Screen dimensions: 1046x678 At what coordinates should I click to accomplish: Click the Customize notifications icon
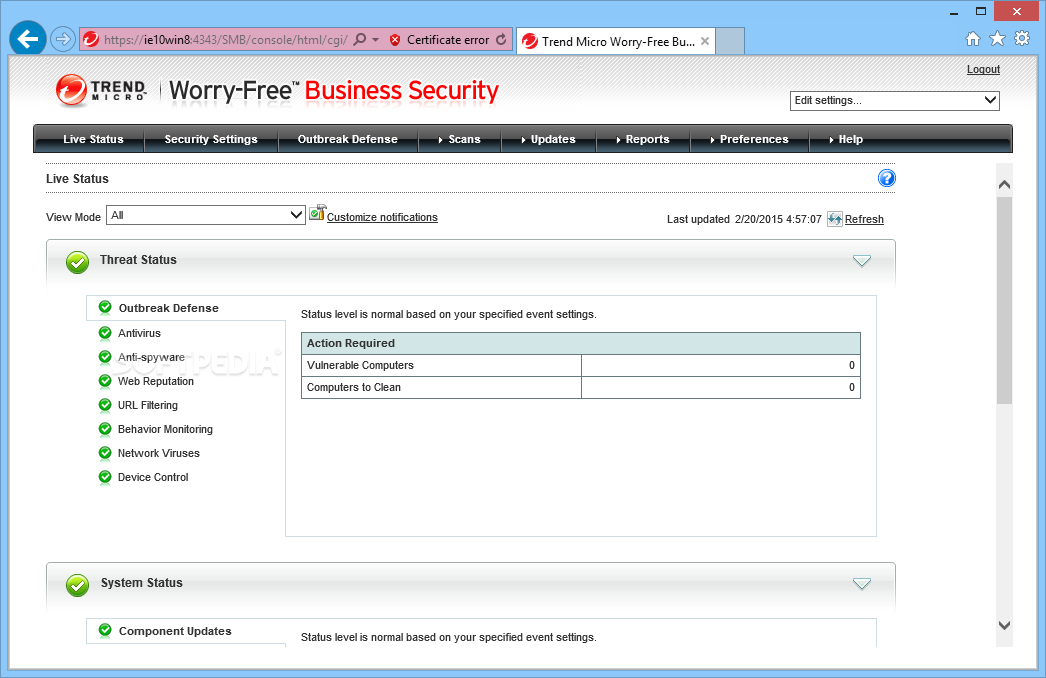tap(318, 213)
